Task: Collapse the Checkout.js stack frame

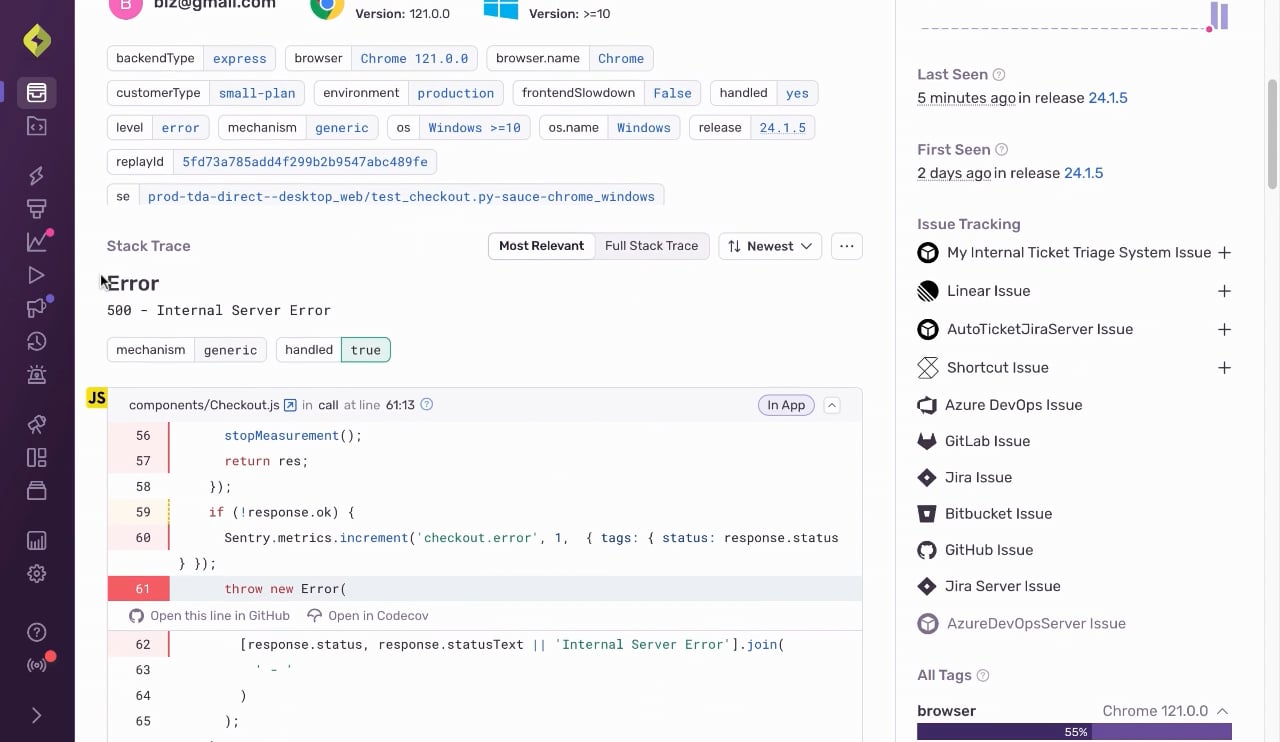Action: 832,405
